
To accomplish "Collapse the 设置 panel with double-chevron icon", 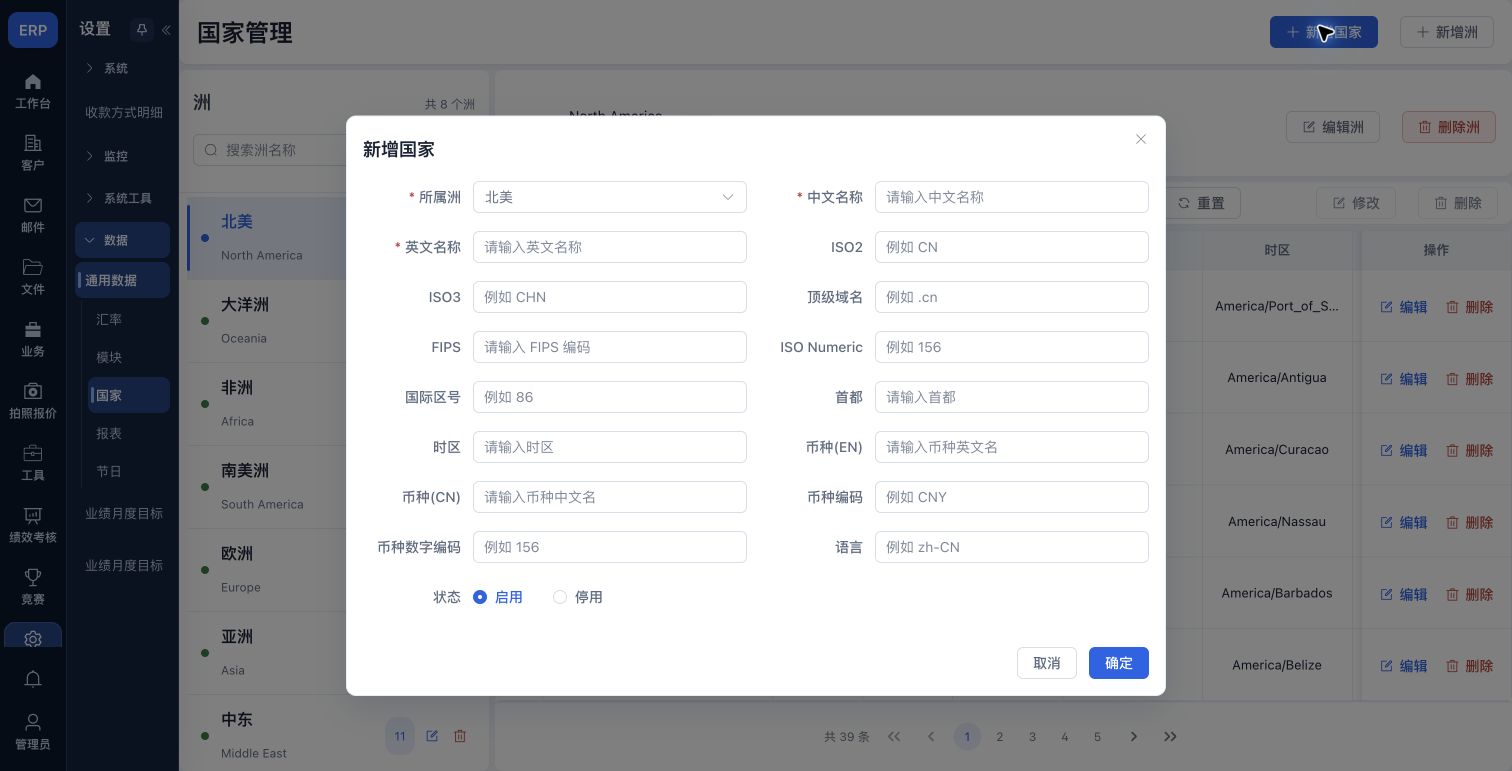I will click(x=166, y=30).
